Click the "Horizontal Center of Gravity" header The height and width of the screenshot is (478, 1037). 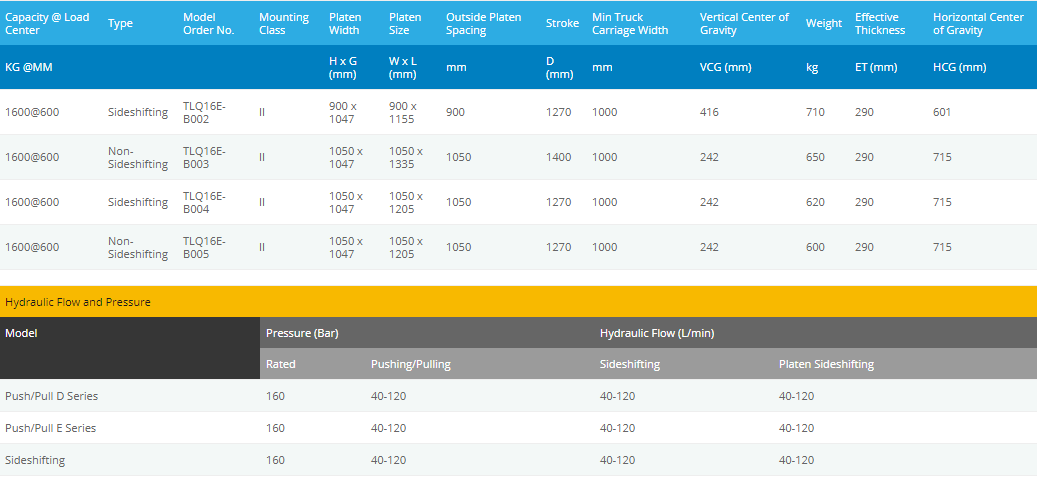976,24
